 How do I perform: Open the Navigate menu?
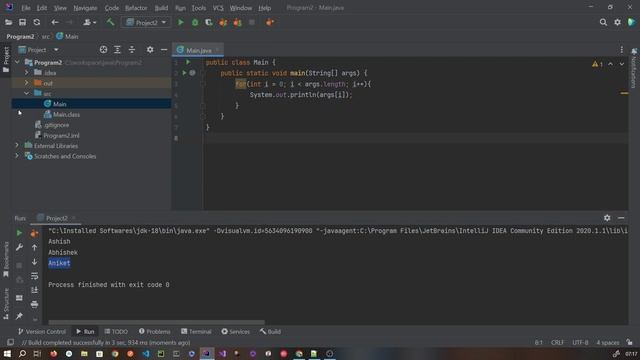click(x=85, y=8)
